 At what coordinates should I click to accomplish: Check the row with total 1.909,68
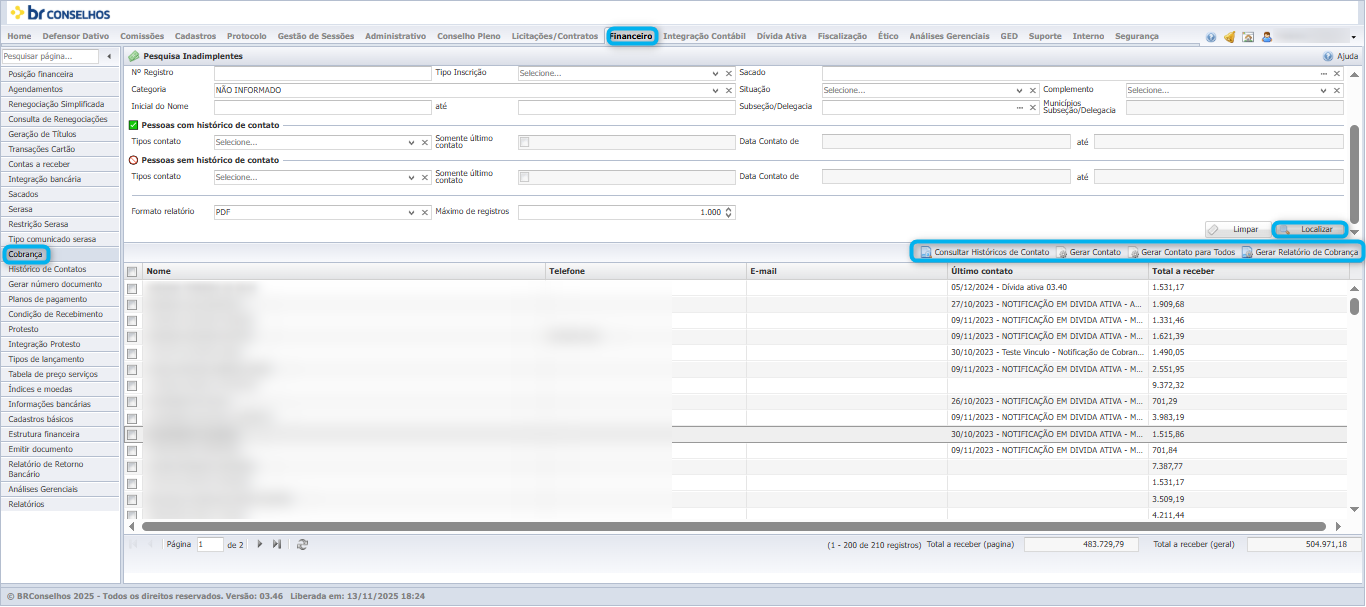132,305
